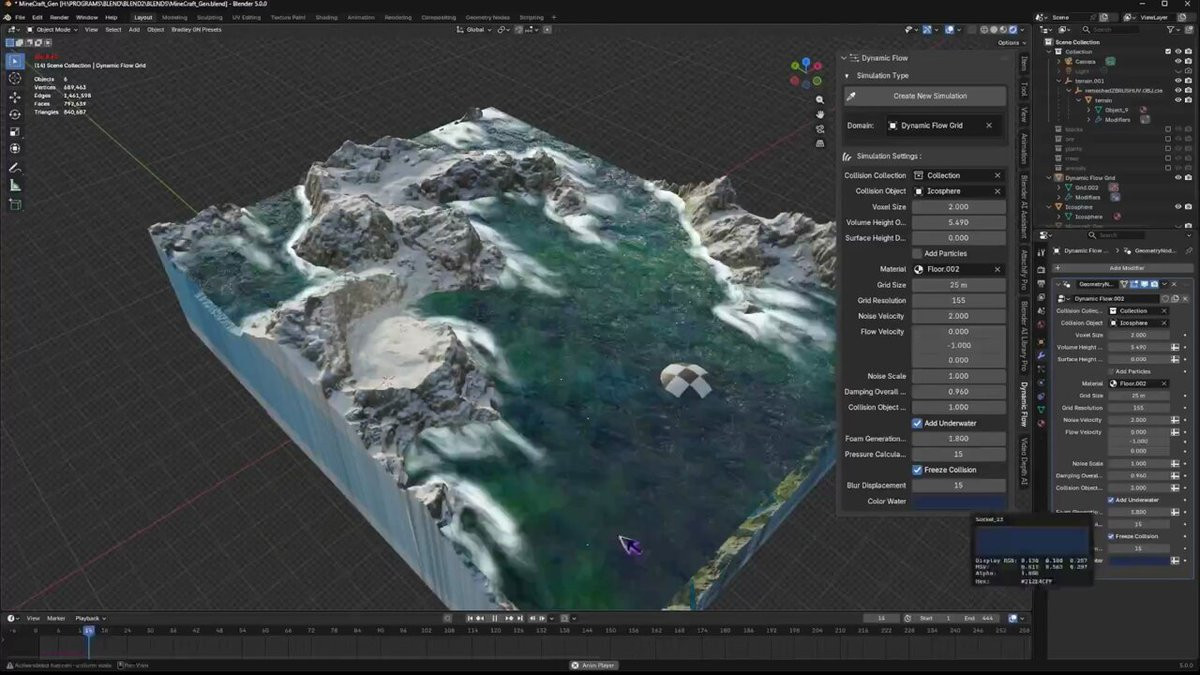Click the zoom magnifier icon in the viewport
This screenshot has height=675, width=1200.
[x=820, y=100]
